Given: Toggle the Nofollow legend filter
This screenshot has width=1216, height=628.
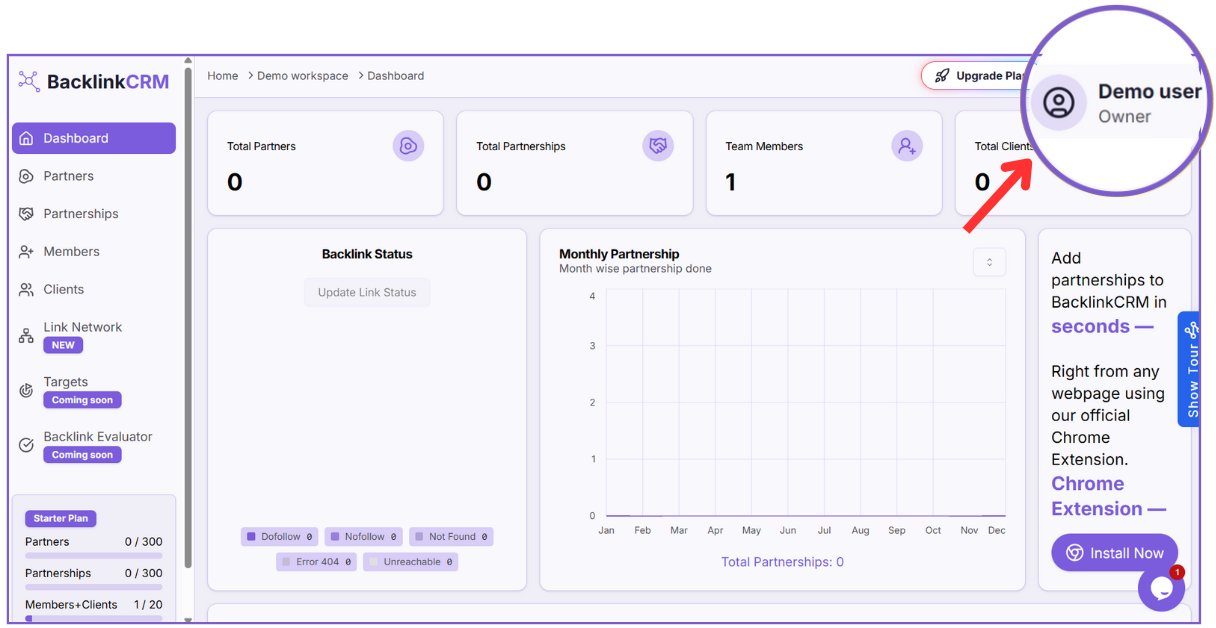Looking at the screenshot, I should pos(364,537).
